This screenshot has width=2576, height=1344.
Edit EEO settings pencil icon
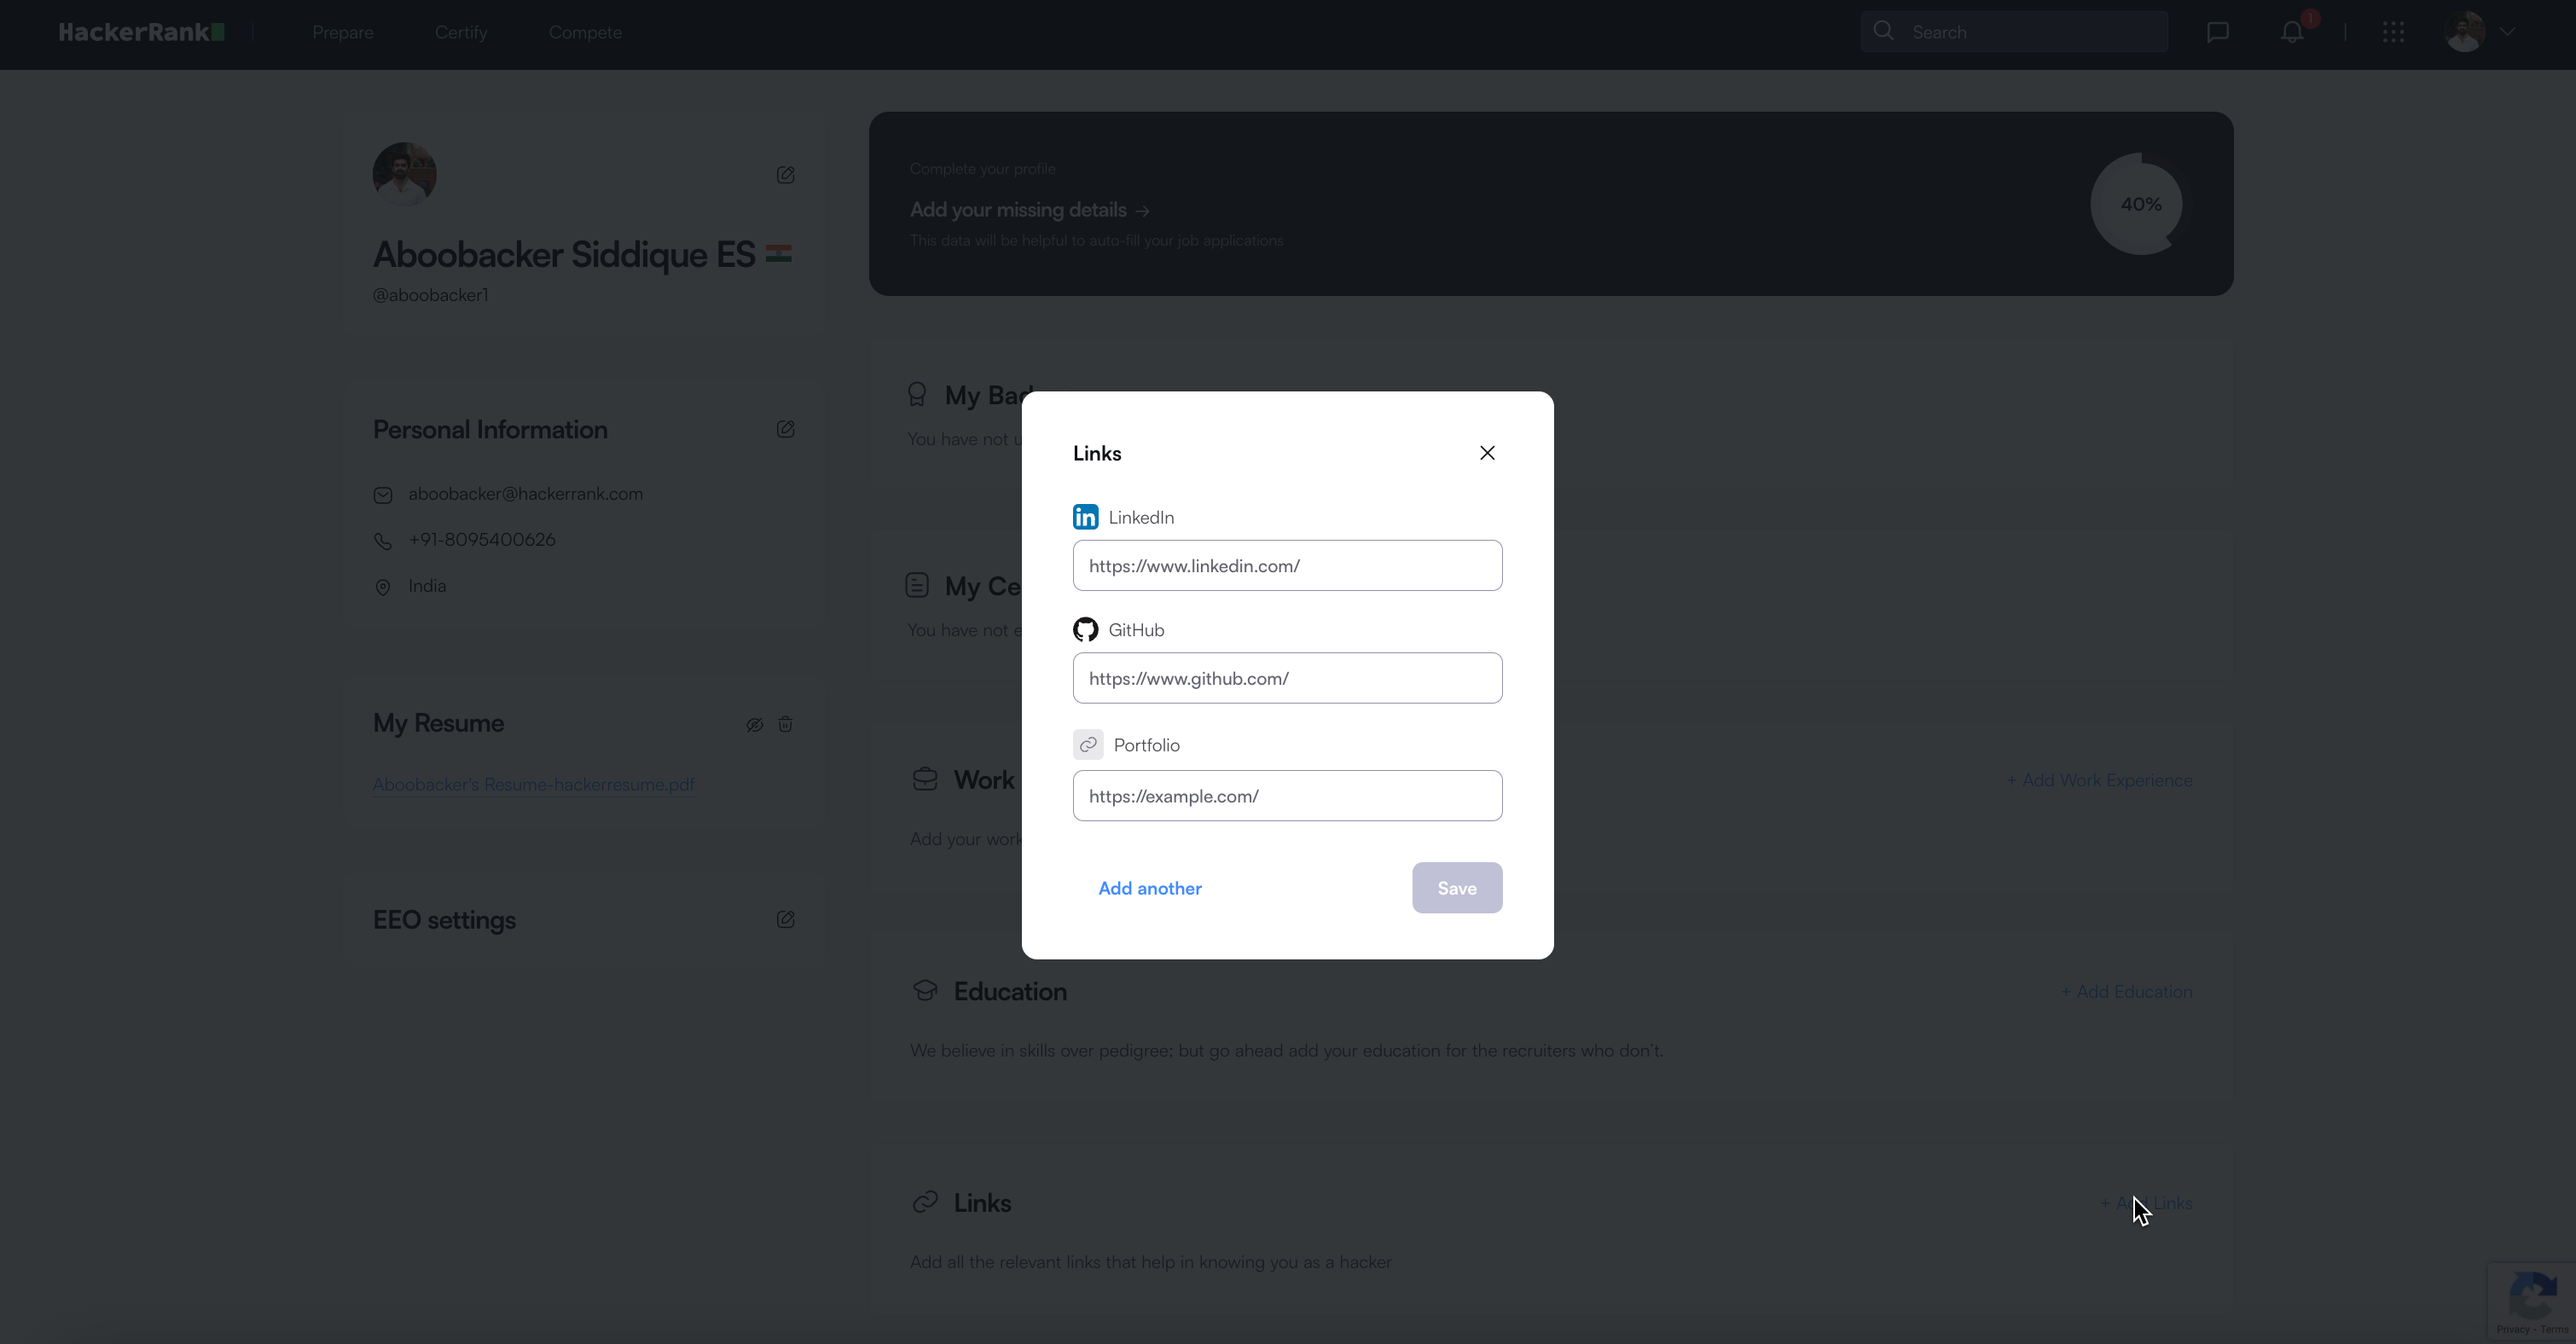pyautogui.click(x=786, y=919)
